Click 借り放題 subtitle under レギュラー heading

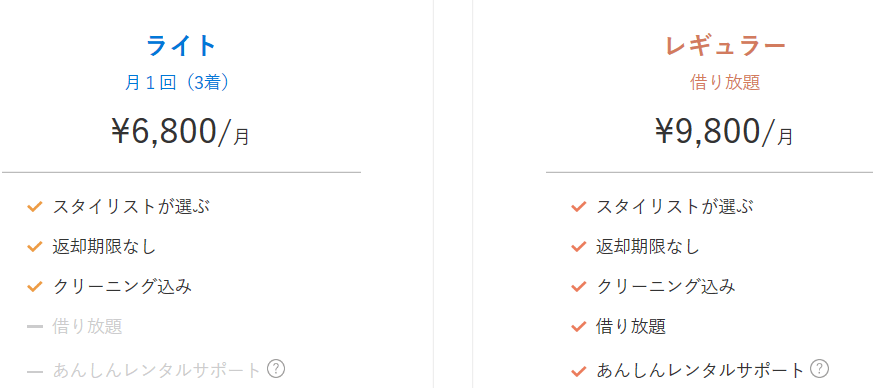[725, 82]
